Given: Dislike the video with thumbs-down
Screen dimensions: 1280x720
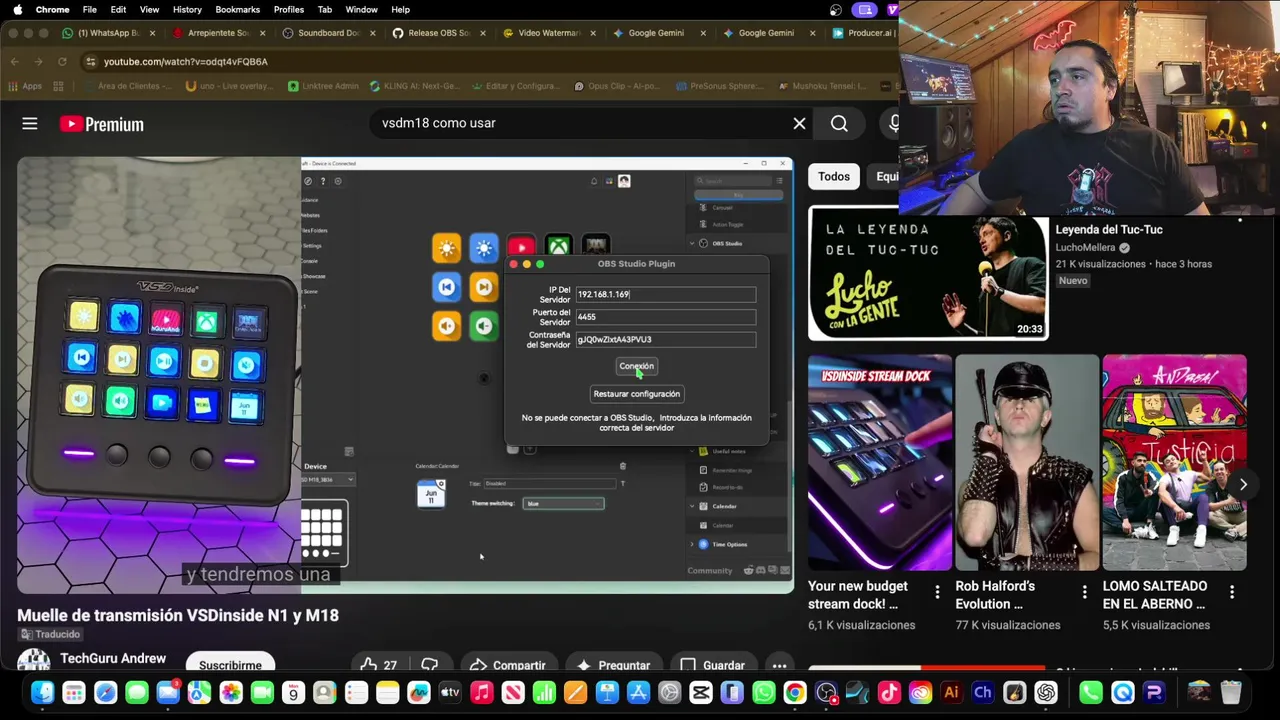Looking at the screenshot, I should (x=430, y=665).
